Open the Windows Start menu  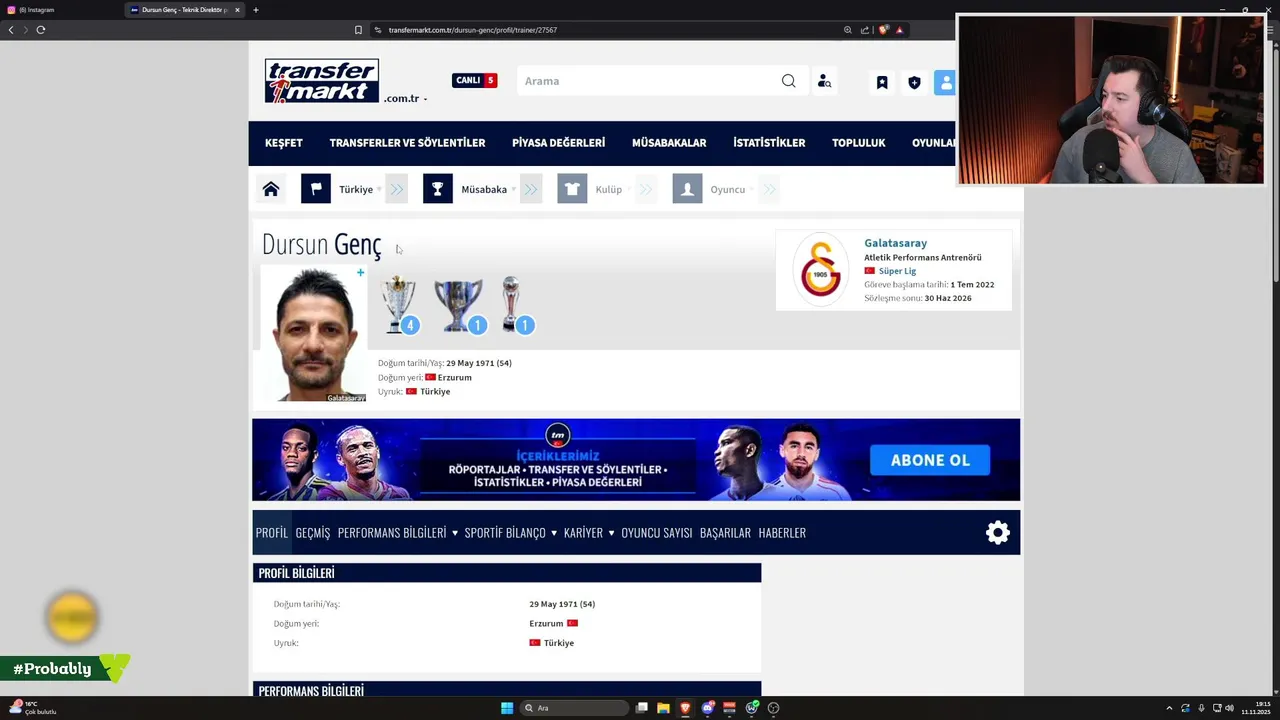(507, 708)
